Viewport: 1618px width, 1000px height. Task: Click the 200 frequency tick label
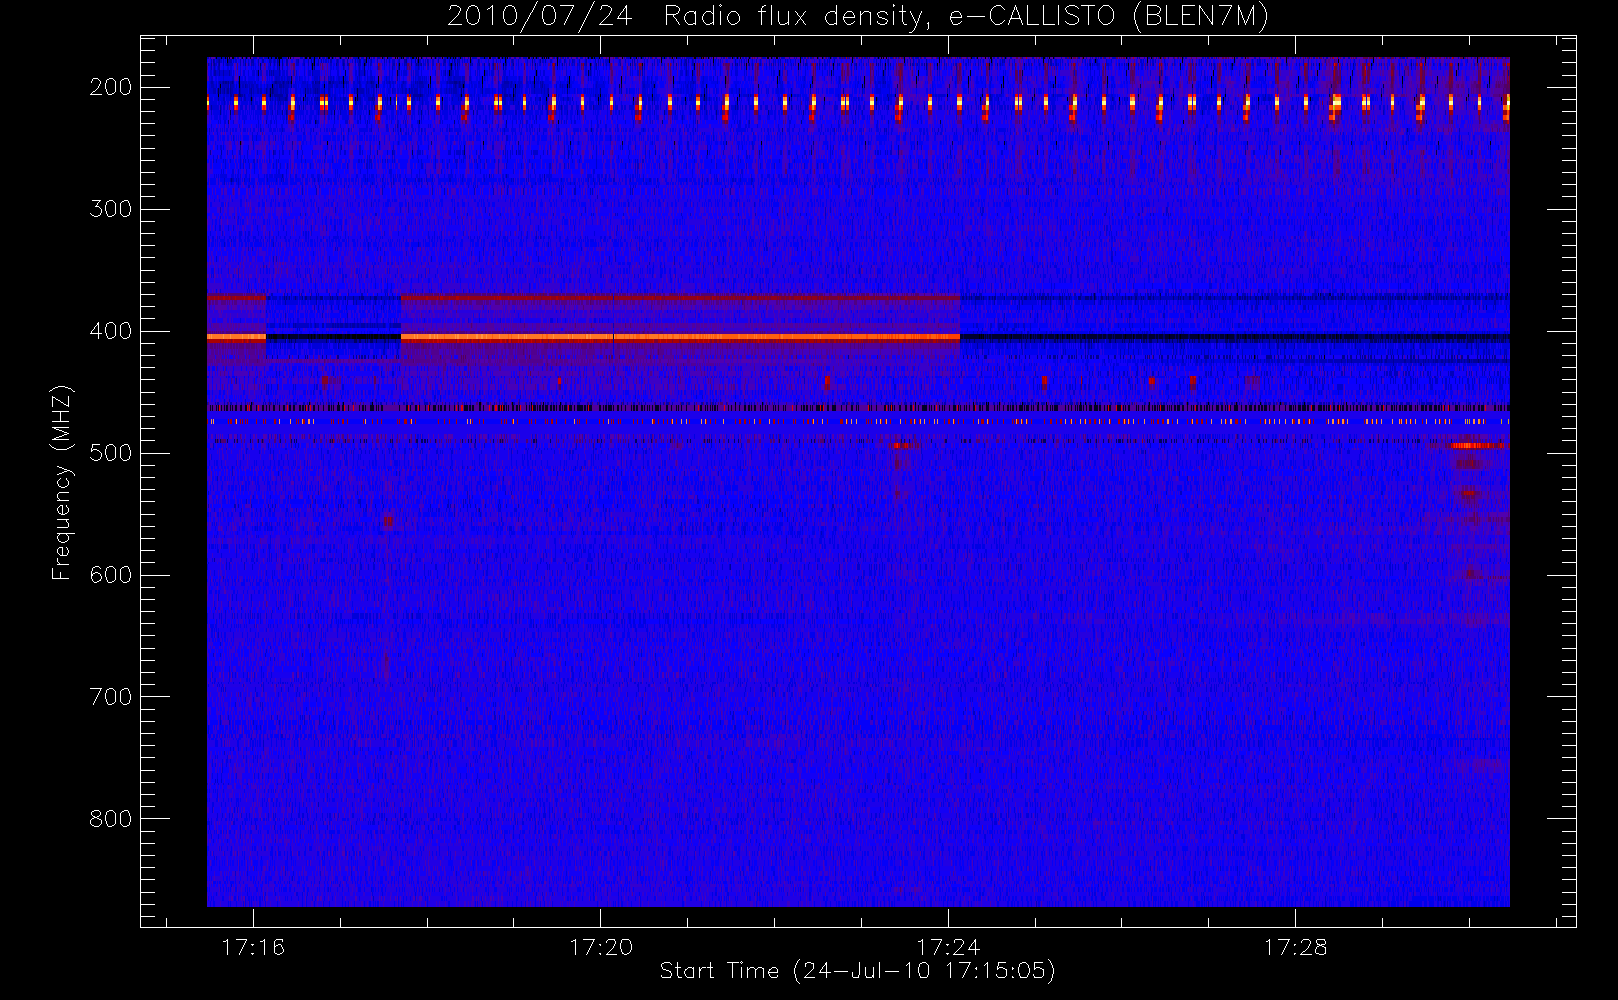pos(111,87)
